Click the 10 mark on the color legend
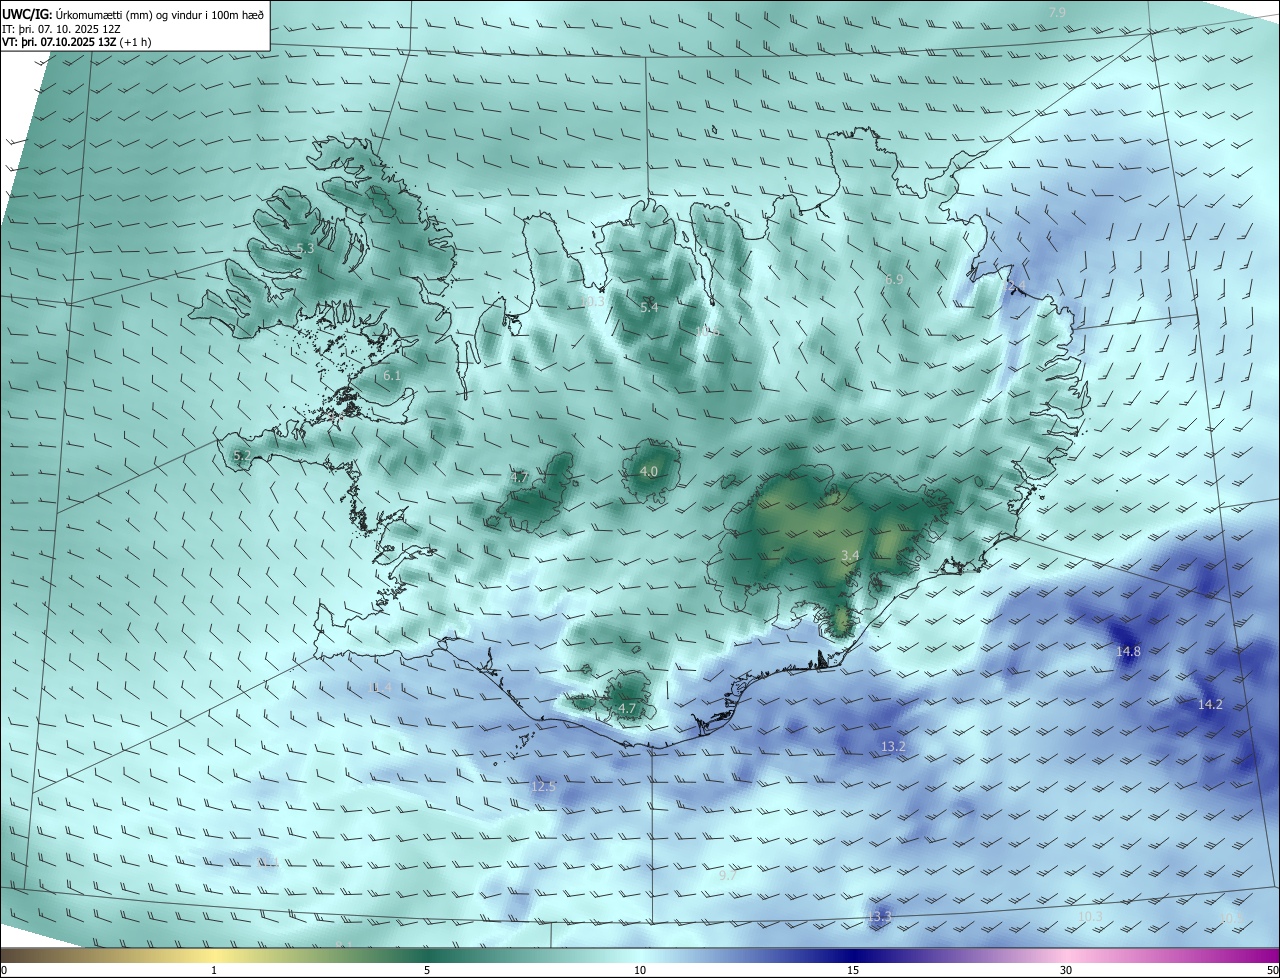The width and height of the screenshot is (1280, 978). (x=640, y=970)
